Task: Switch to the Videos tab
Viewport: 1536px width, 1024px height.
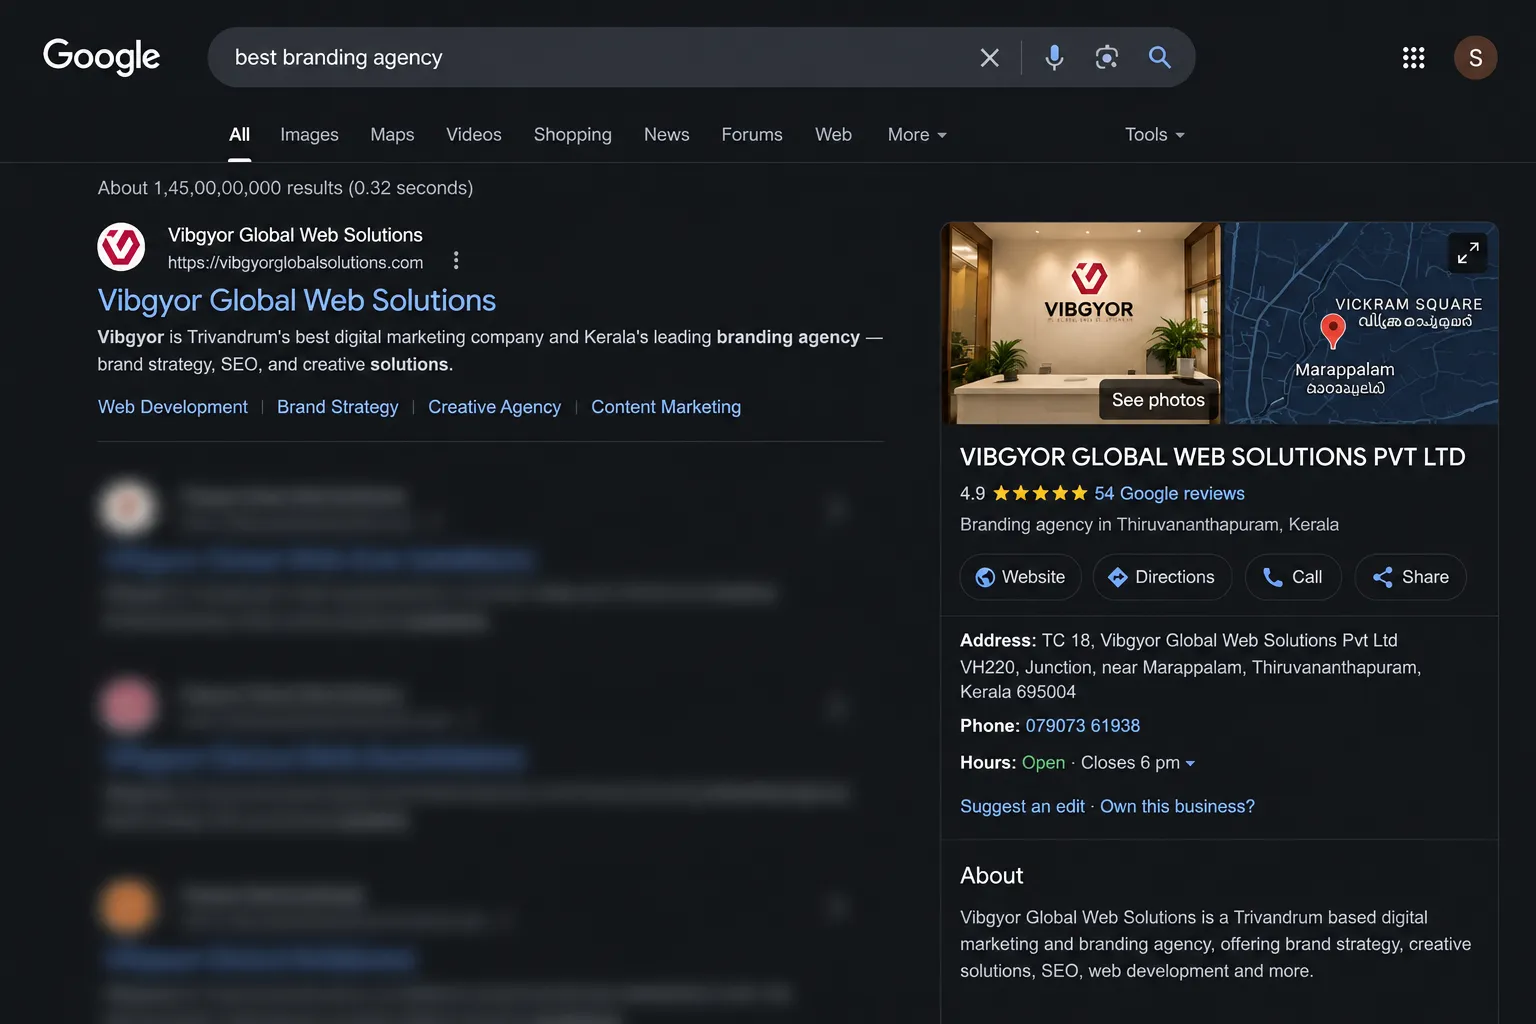Action: [x=474, y=134]
